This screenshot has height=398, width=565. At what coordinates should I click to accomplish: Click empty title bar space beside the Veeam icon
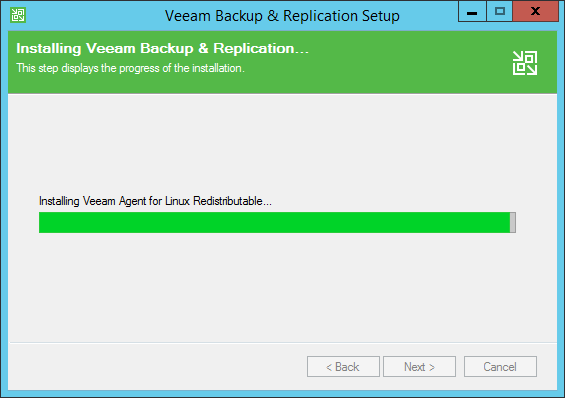[90, 15]
